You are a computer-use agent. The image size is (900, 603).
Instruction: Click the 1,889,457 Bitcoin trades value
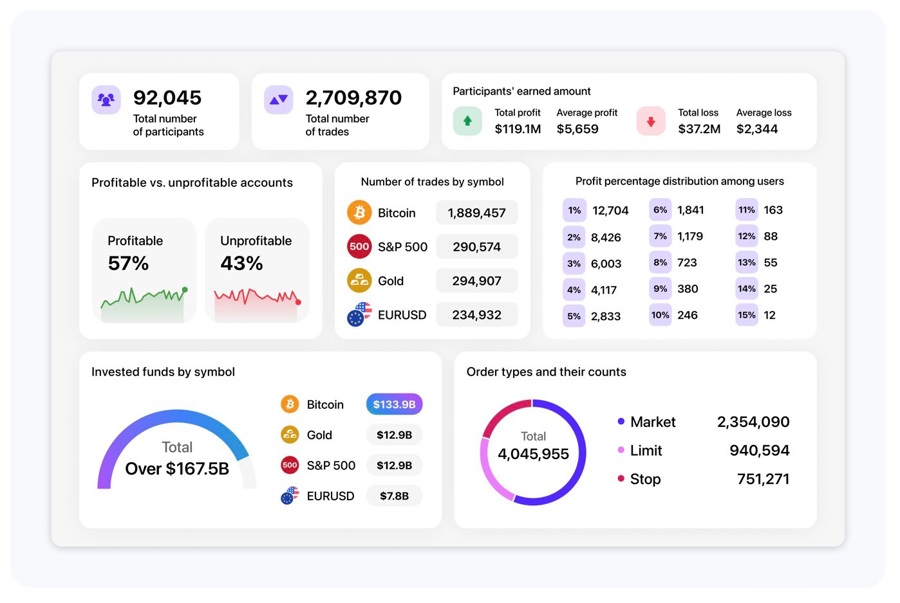[x=477, y=213]
